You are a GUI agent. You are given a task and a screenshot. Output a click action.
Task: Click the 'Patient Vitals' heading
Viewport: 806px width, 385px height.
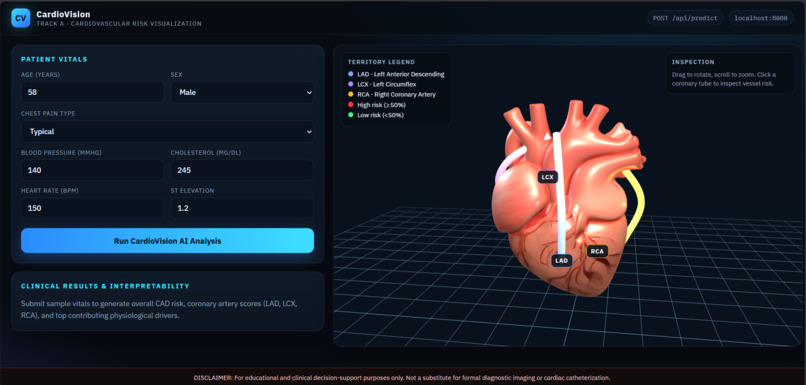(x=54, y=59)
